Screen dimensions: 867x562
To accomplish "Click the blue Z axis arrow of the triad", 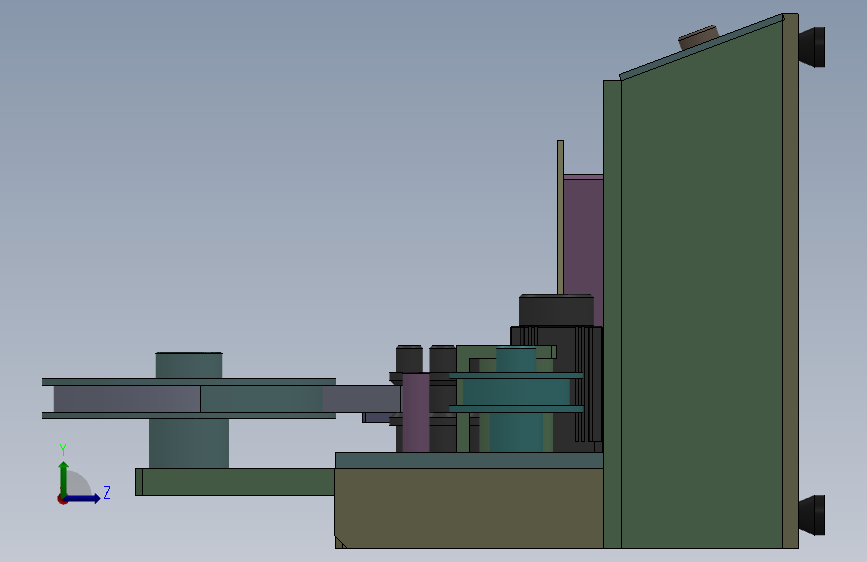I will pyautogui.click(x=83, y=498).
